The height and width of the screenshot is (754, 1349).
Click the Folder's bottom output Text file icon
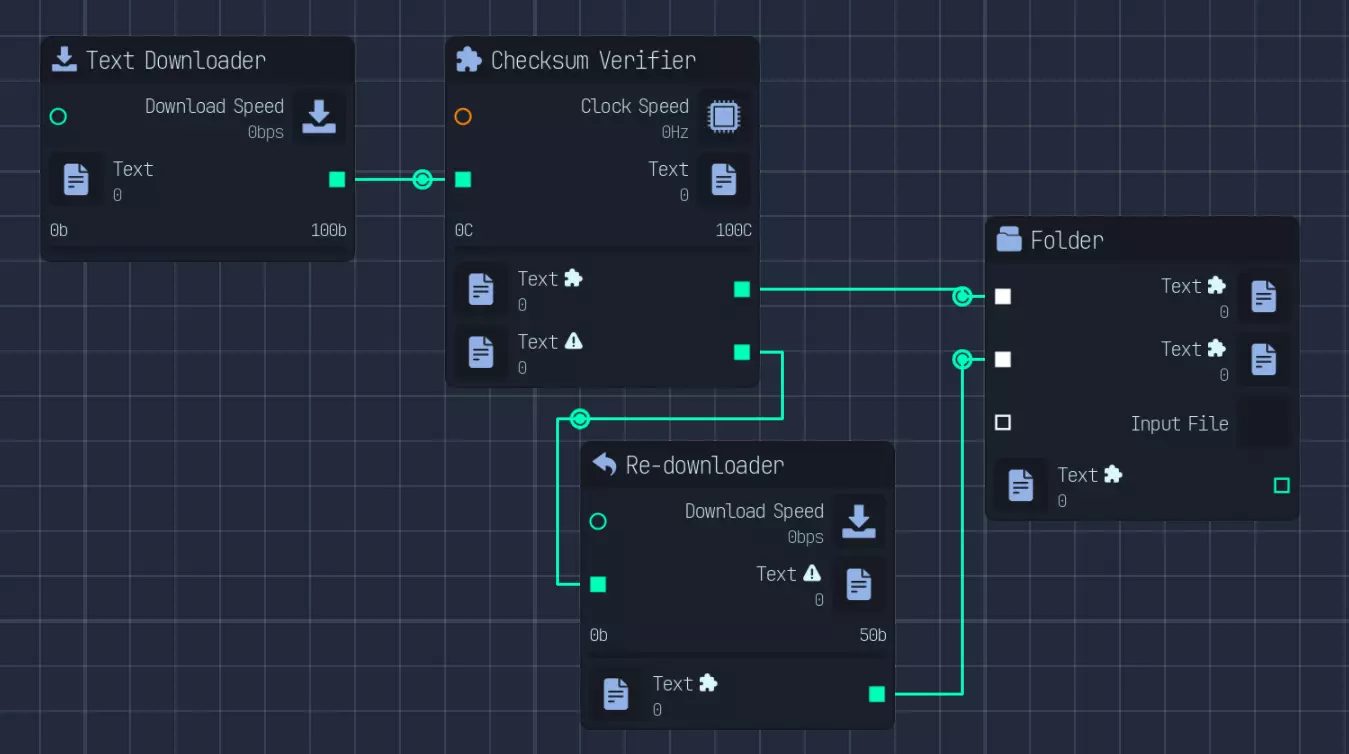click(1021, 486)
